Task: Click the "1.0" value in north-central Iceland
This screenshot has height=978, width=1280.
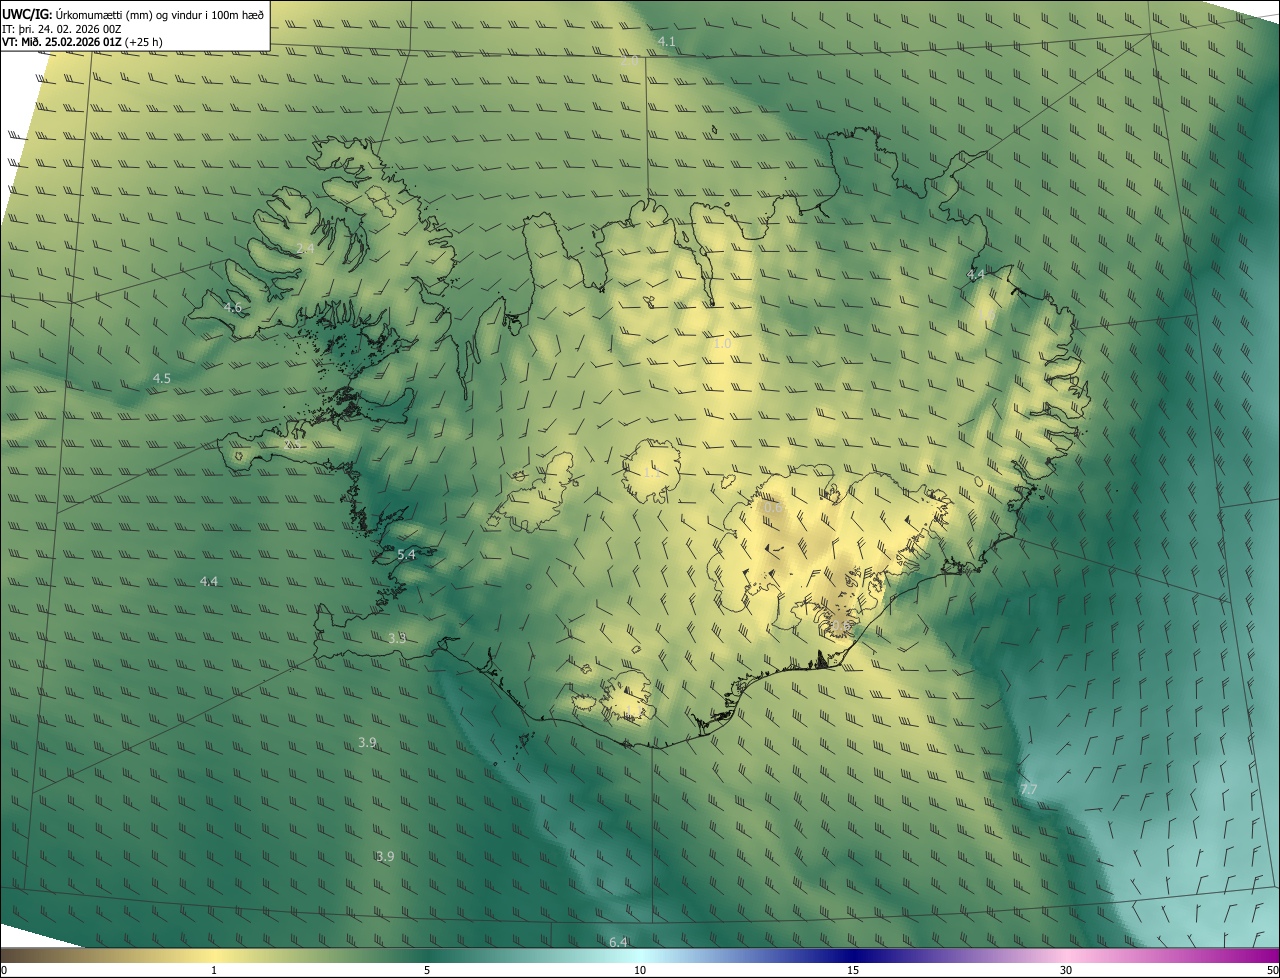Action: click(723, 343)
